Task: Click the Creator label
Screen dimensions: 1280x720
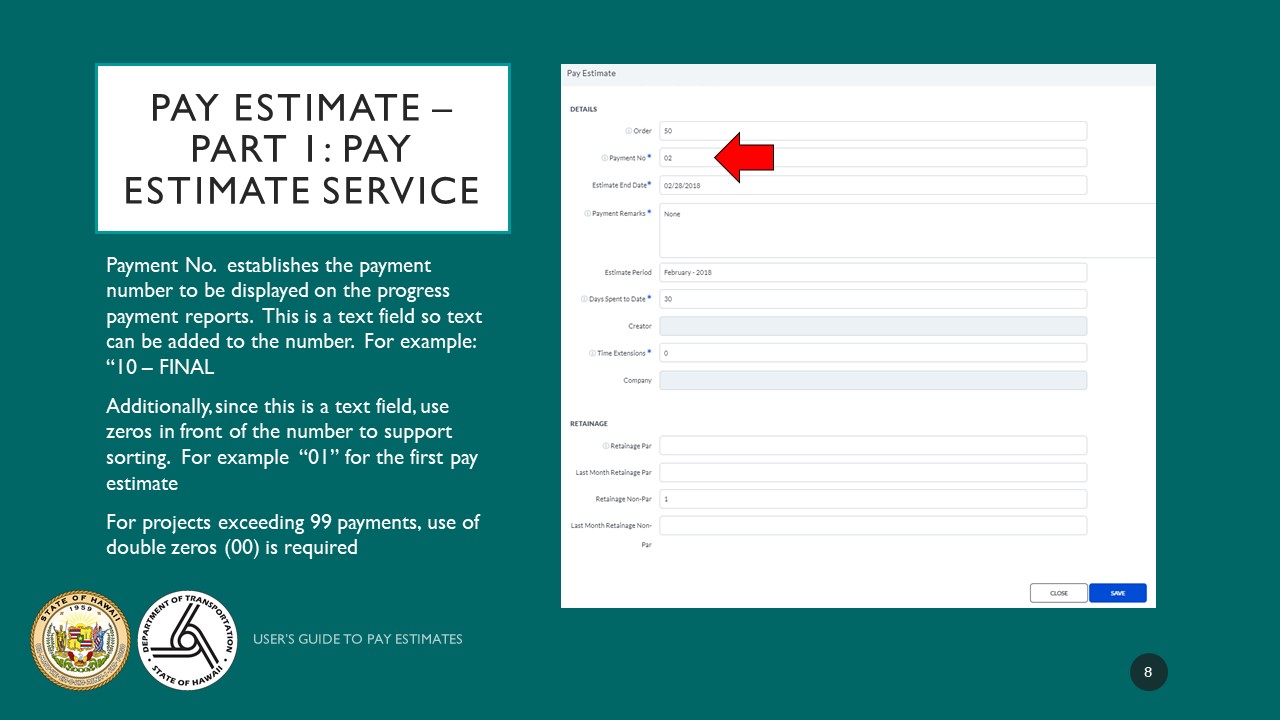Action: [640, 326]
